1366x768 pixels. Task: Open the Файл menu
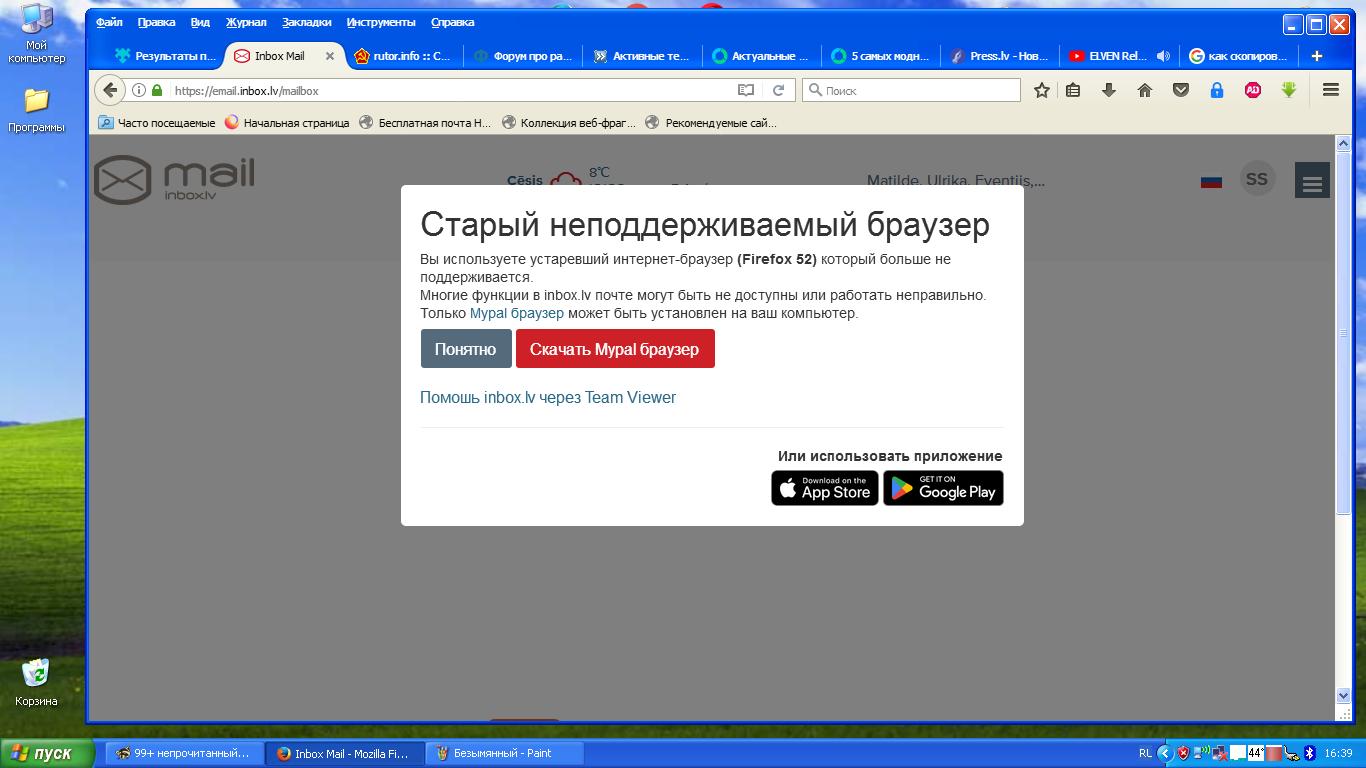(x=109, y=22)
